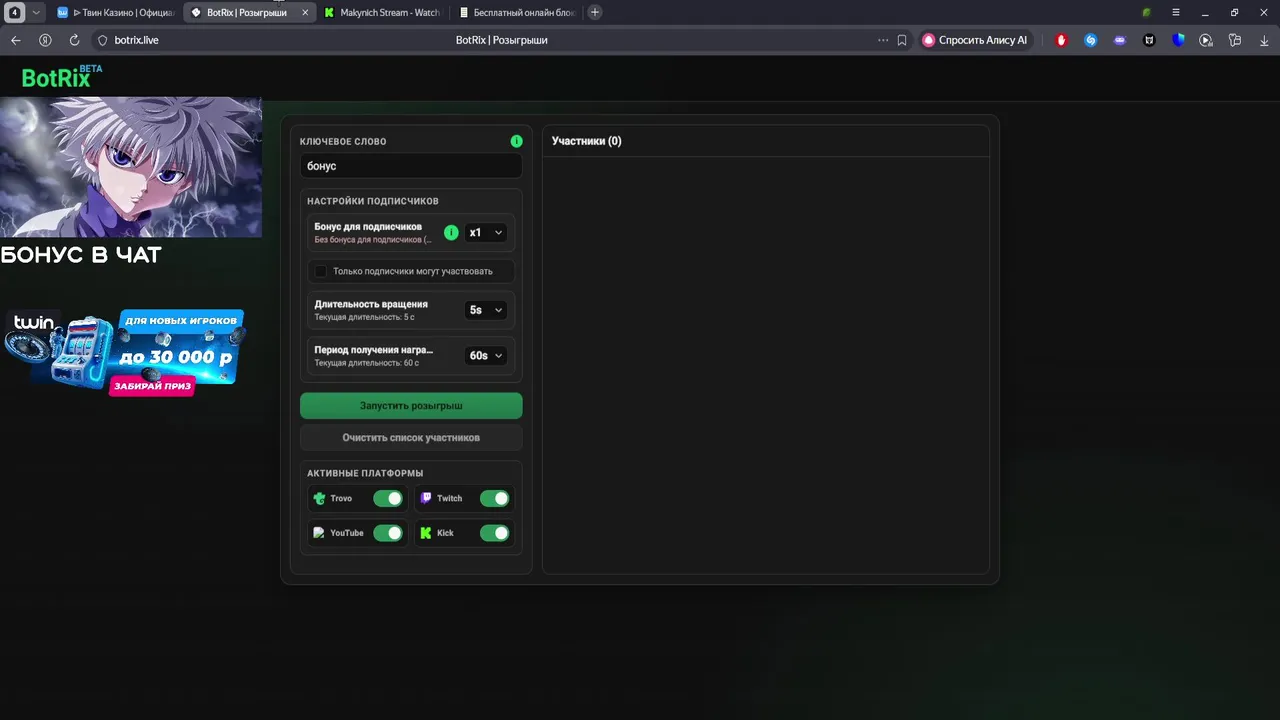Click the Бонус для подписчиков label
This screenshot has height=720, width=1280.
(x=368, y=227)
